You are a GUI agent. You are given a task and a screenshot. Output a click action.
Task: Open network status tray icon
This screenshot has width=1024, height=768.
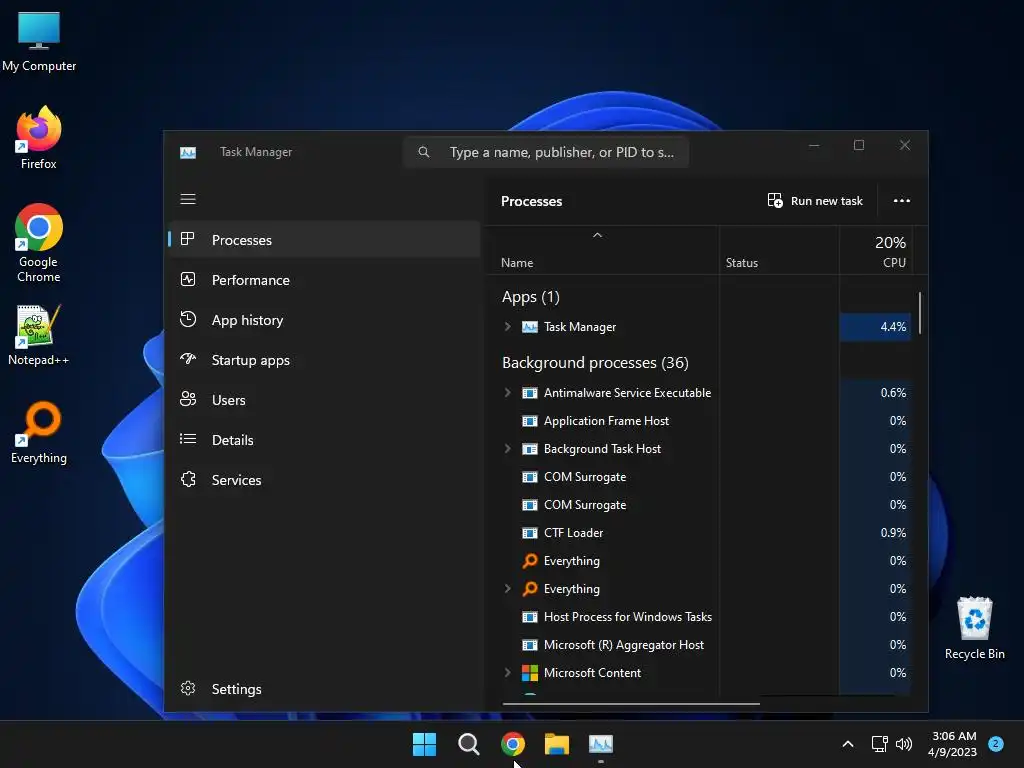(x=880, y=744)
